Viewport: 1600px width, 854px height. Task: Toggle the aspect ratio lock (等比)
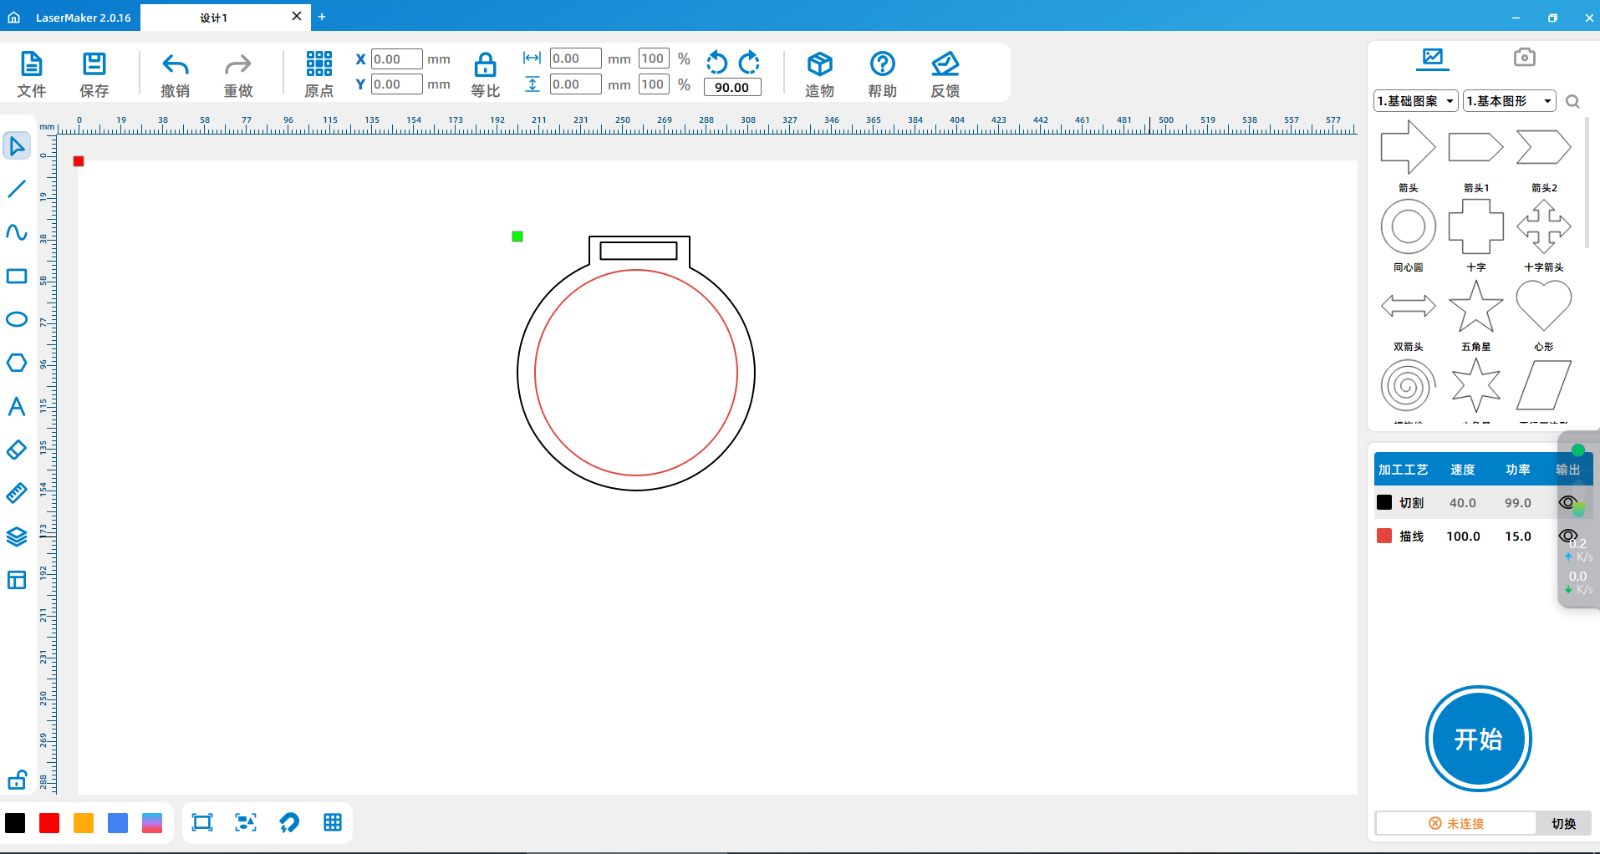[x=485, y=66]
